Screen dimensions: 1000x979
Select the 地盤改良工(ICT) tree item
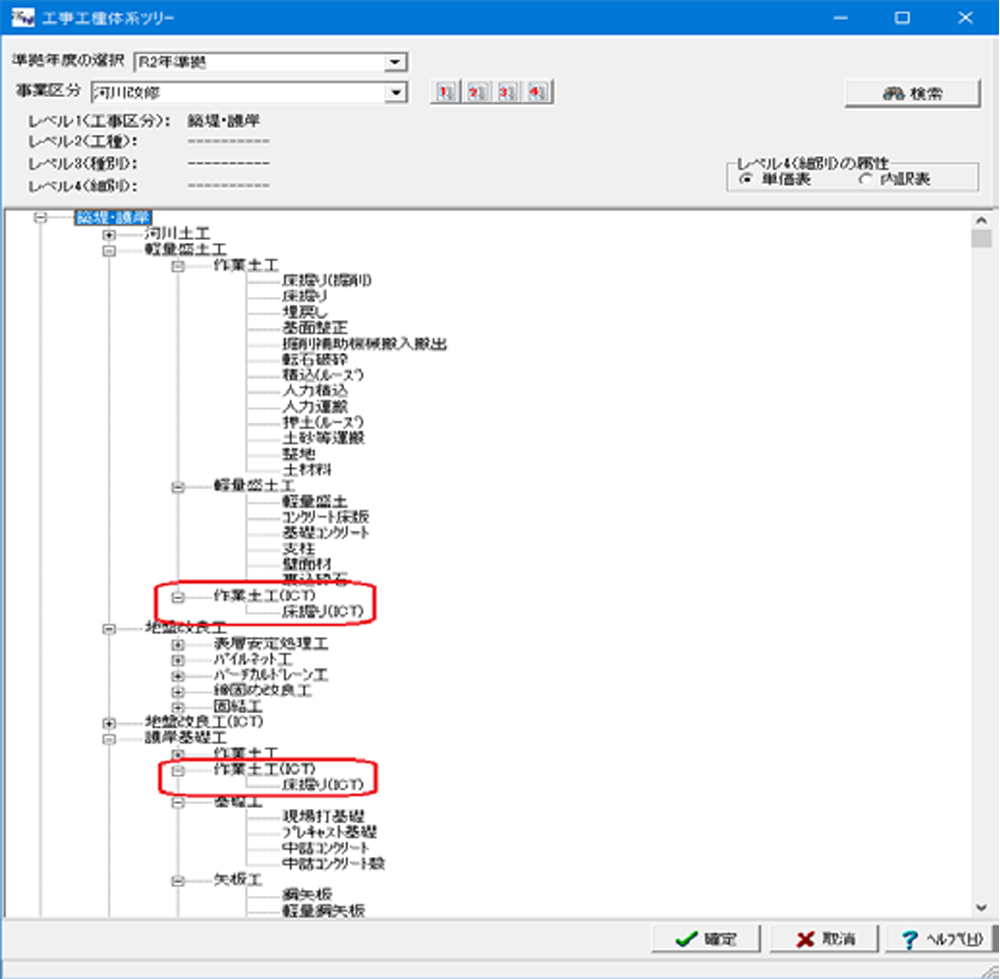point(204,723)
